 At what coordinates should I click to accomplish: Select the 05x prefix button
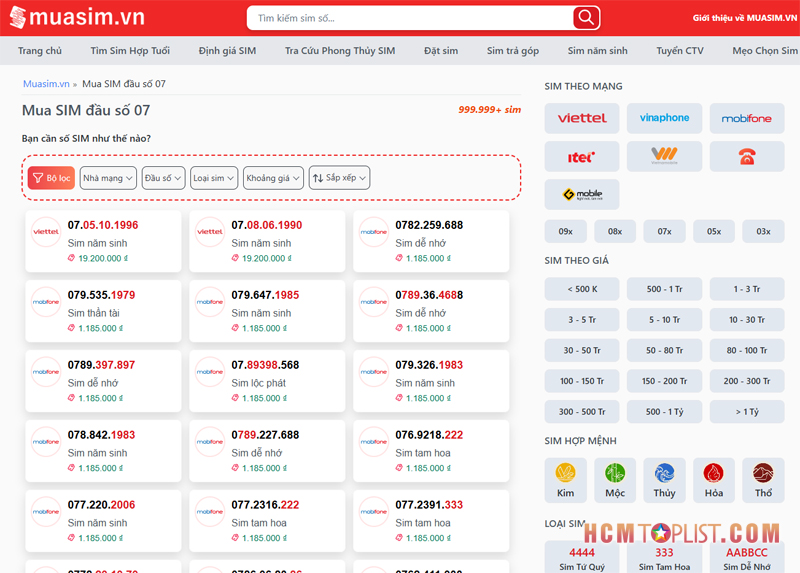[x=714, y=231]
